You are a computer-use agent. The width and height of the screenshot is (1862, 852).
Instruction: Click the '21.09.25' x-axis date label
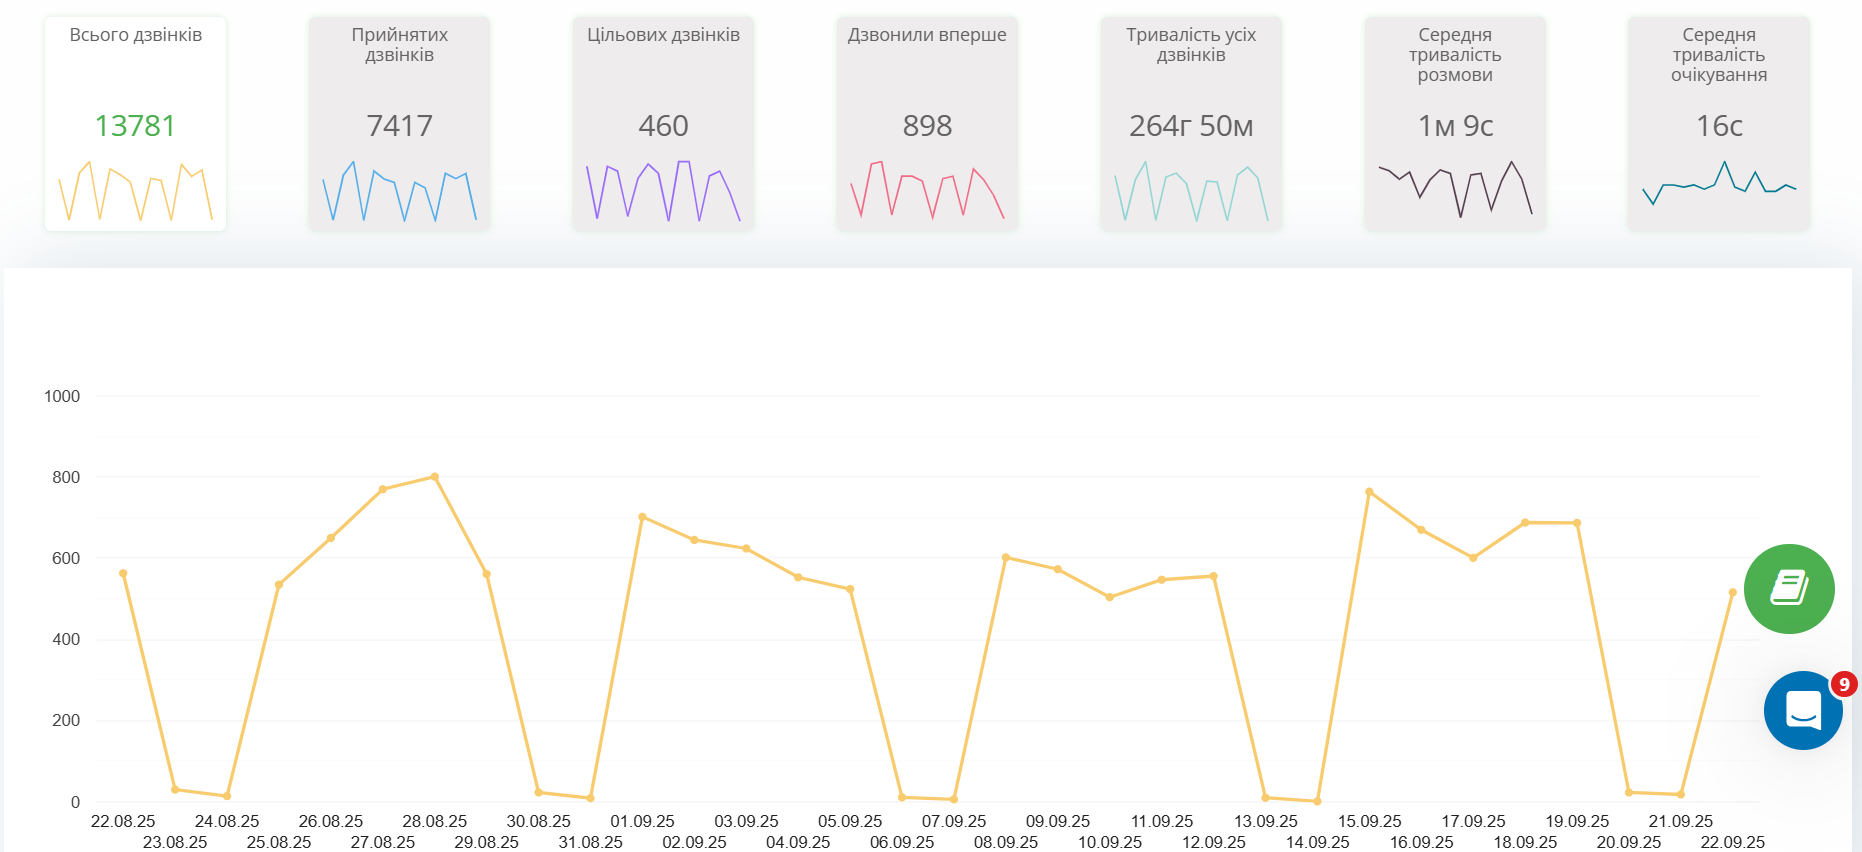[1681, 821]
